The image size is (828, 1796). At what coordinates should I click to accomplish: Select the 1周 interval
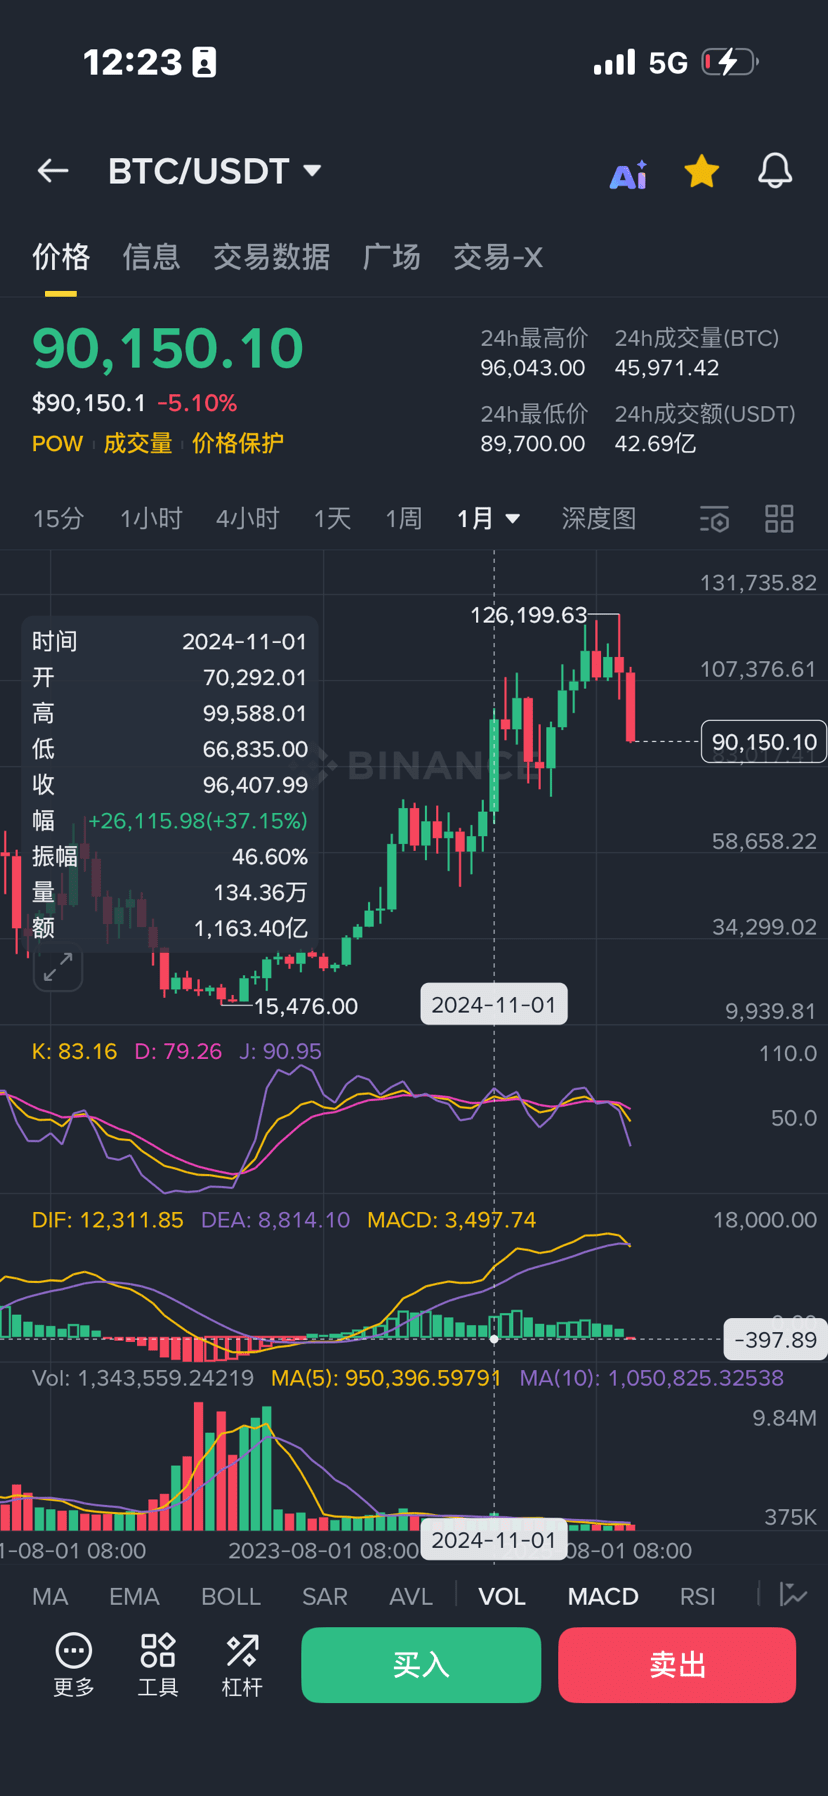point(404,518)
